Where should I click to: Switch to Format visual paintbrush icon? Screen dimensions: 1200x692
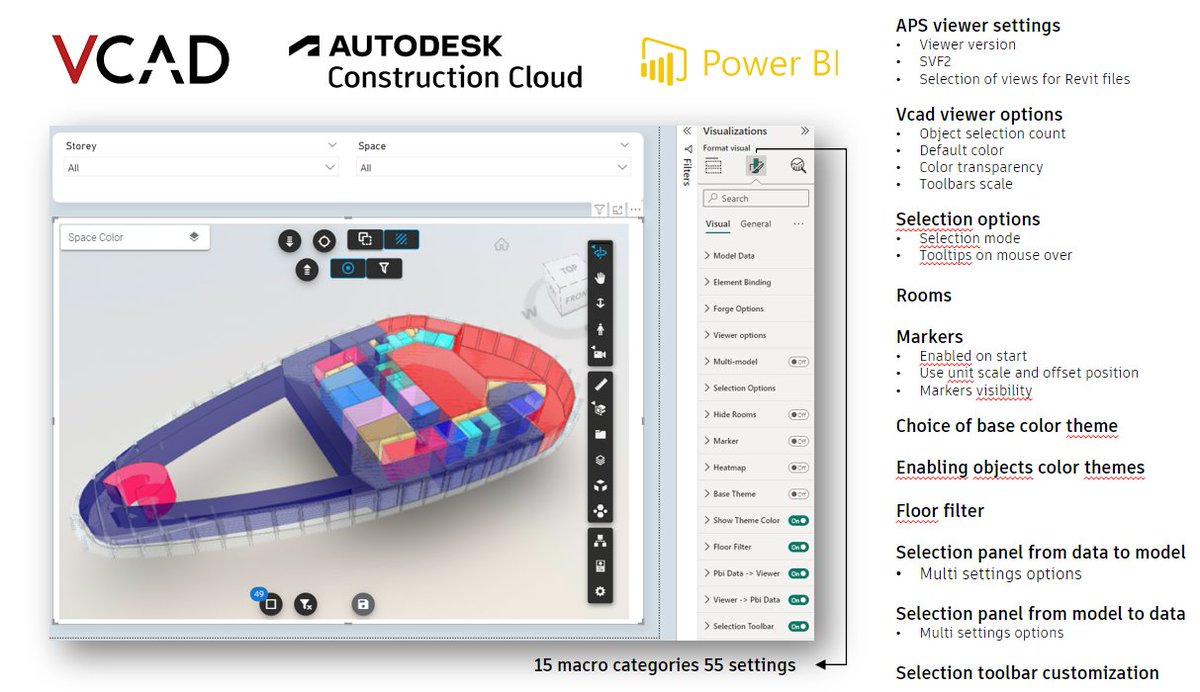(756, 165)
